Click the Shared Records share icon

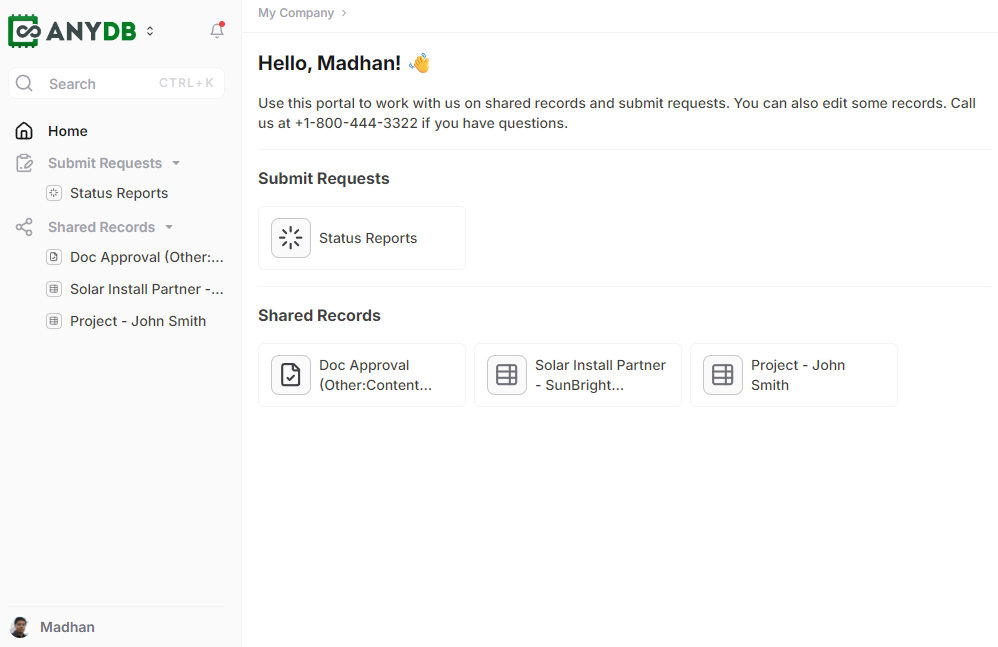24,227
